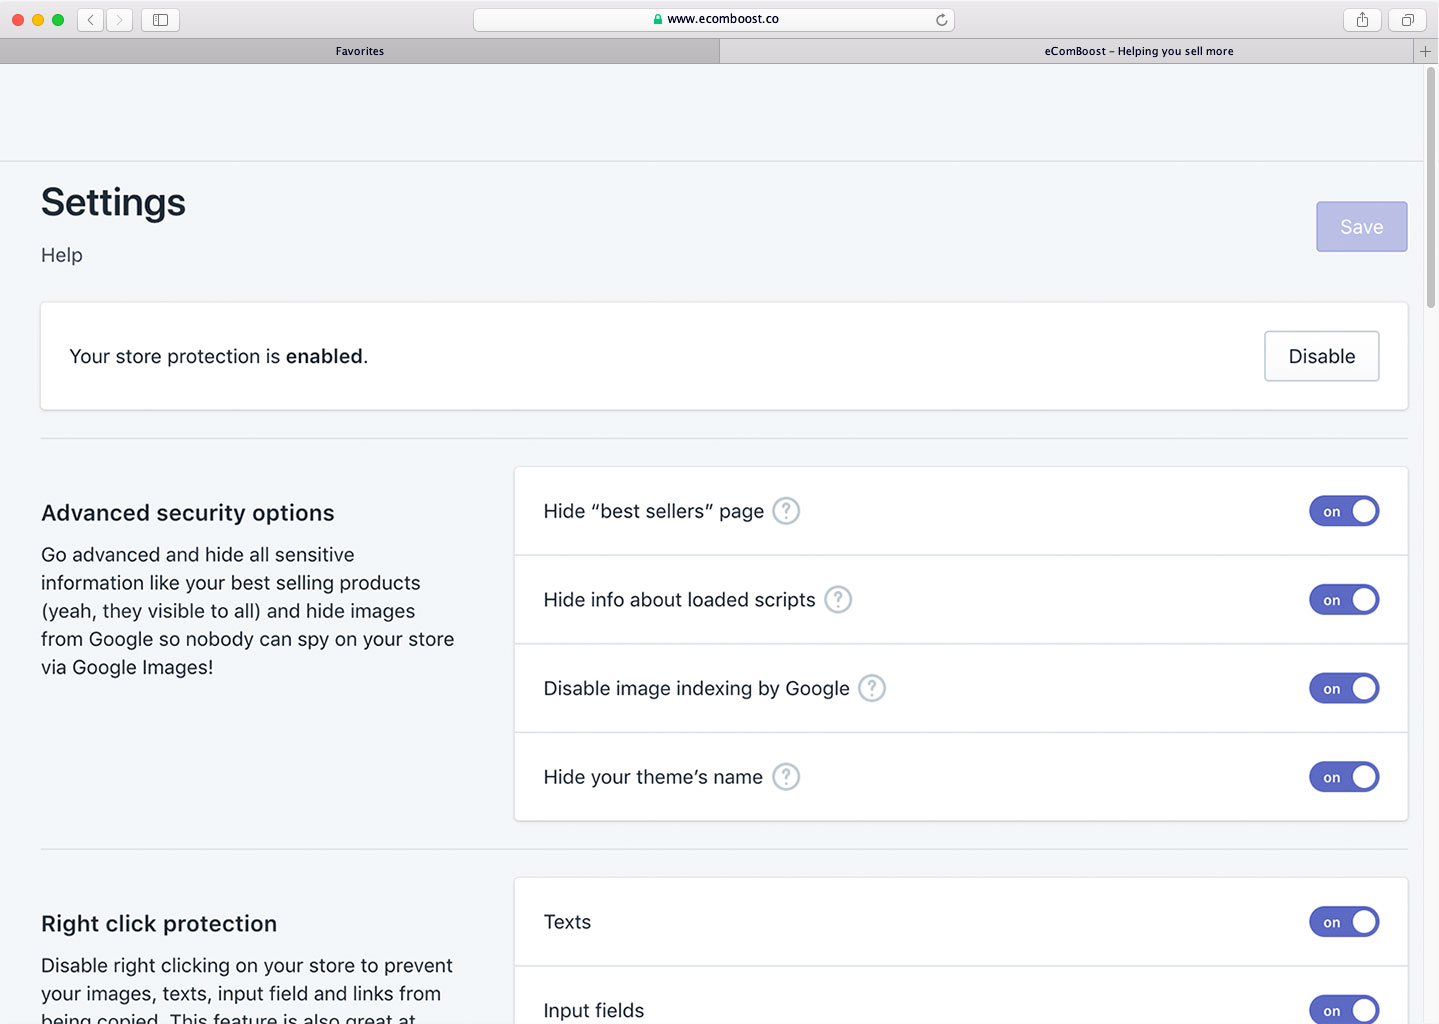Toggle Input fields protection switch
Screen dimensions: 1439x1024
pyautogui.click(x=1344, y=1010)
